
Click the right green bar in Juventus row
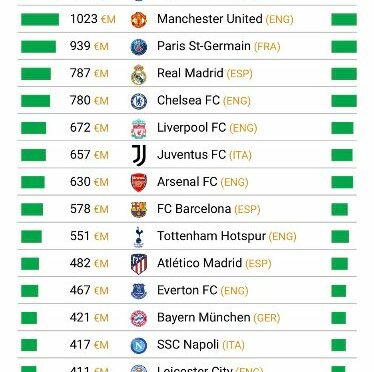(342, 155)
